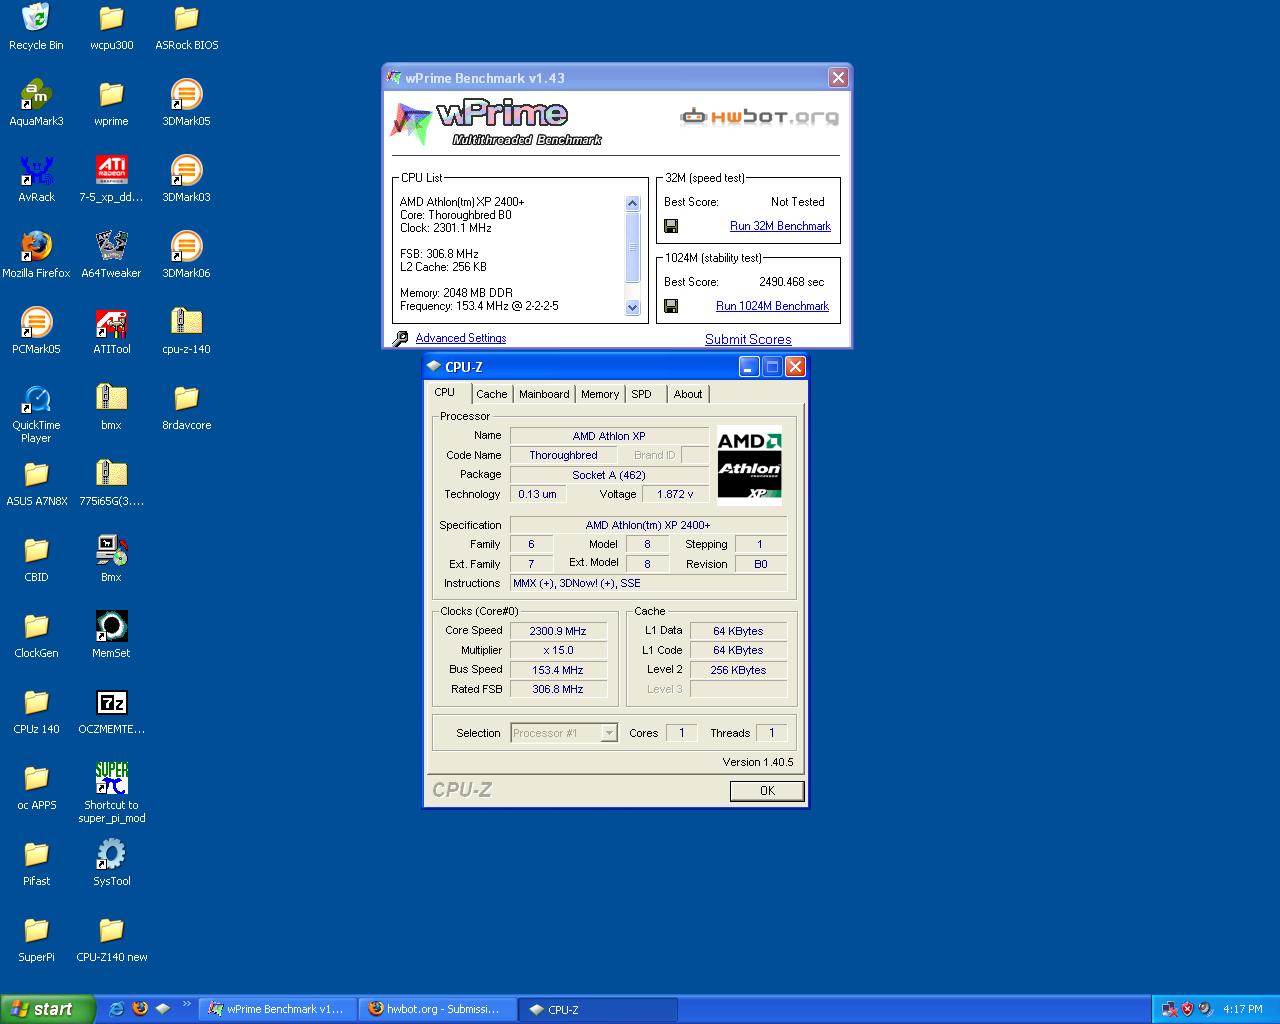Open the 3DMark06 desktop shortcut

pyautogui.click(x=186, y=255)
